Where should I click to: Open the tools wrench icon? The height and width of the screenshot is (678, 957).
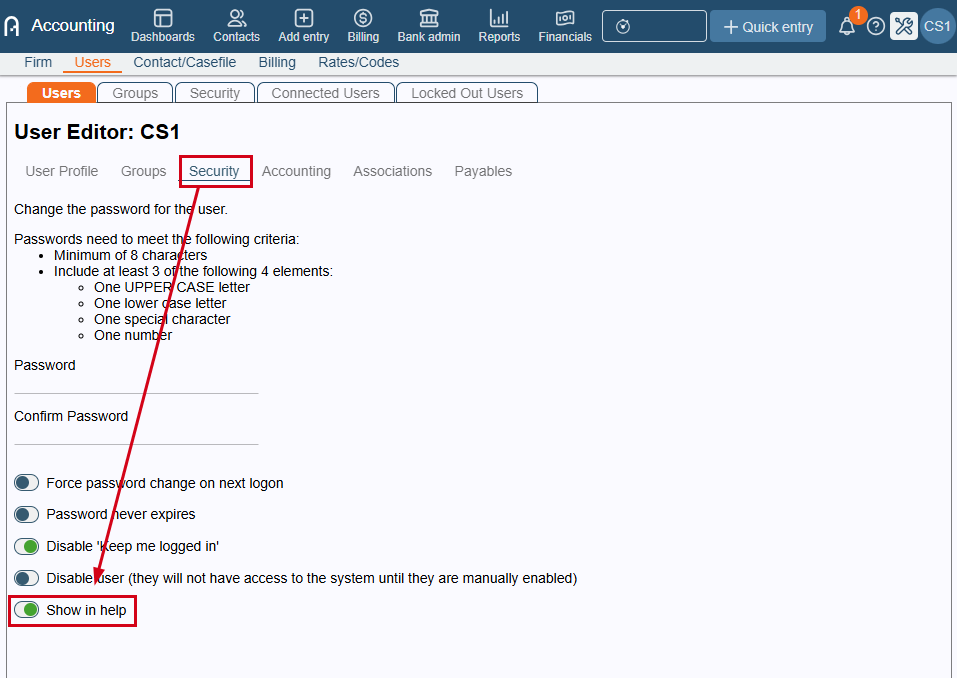click(x=904, y=26)
